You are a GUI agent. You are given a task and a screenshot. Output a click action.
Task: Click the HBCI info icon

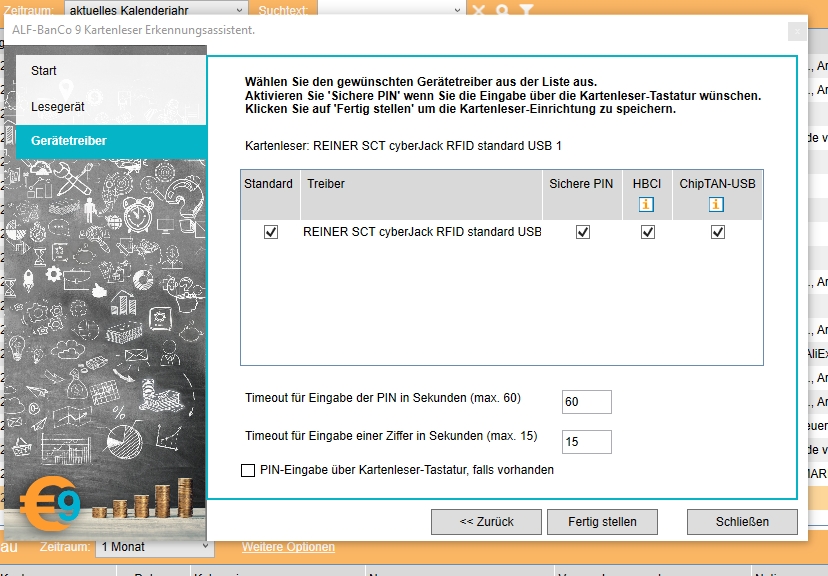click(x=646, y=204)
